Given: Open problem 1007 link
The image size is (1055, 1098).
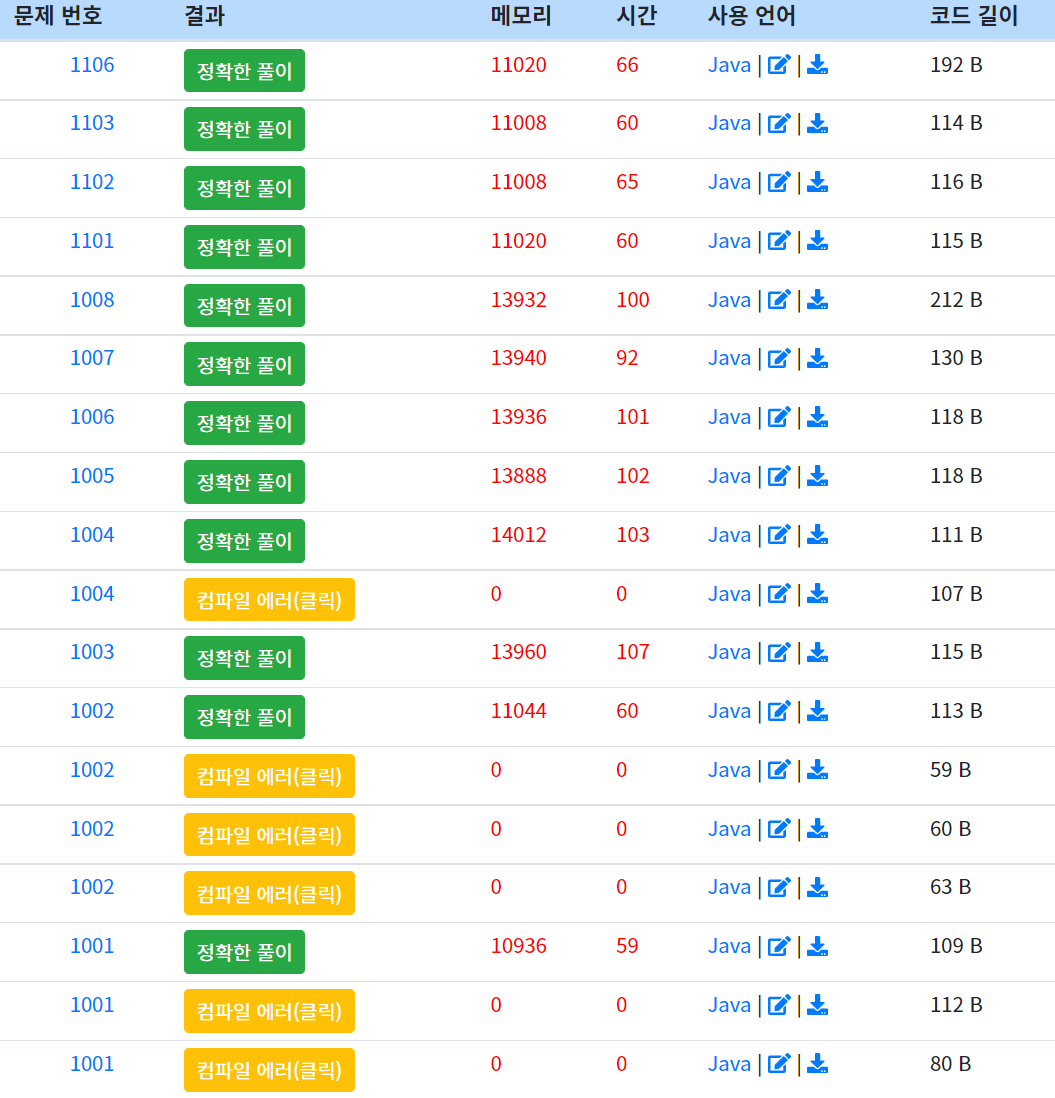Looking at the screenshot, I should (x=92, y=358).
